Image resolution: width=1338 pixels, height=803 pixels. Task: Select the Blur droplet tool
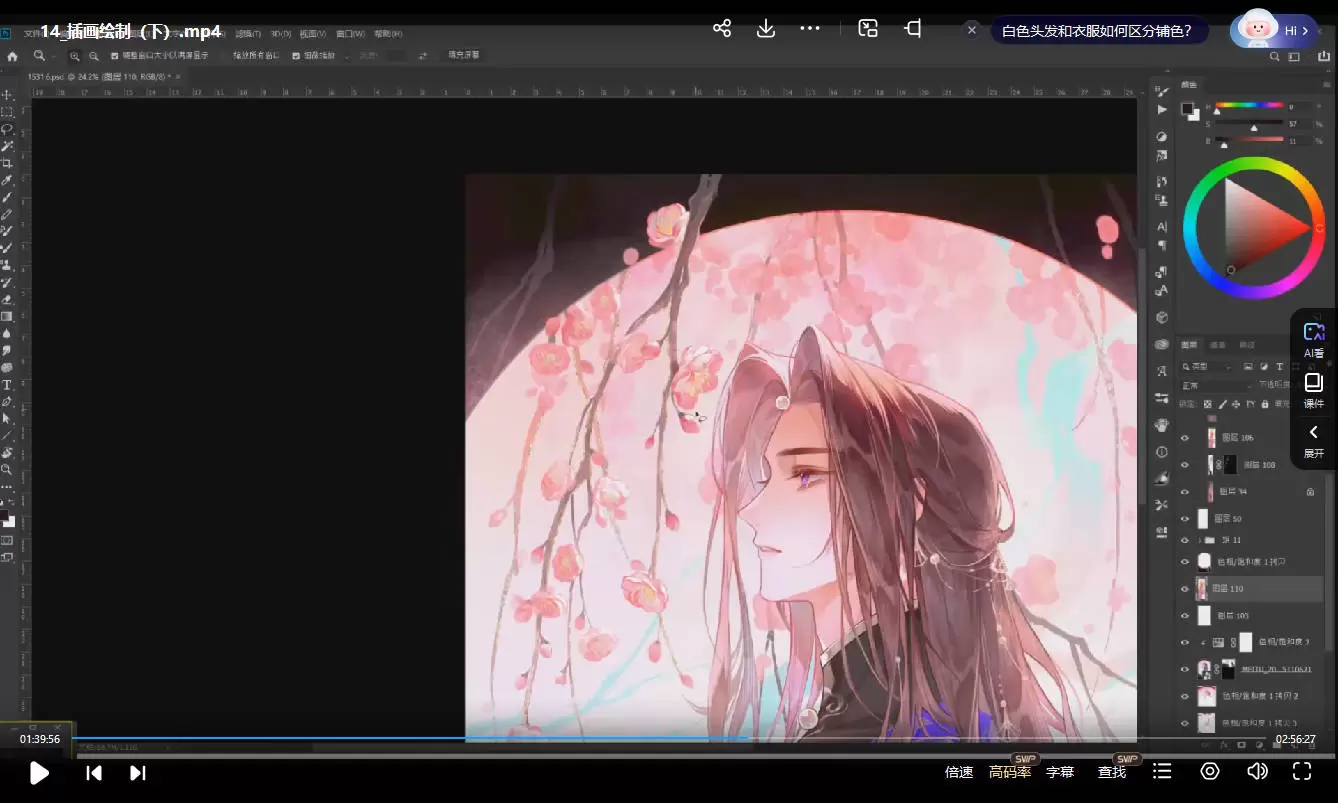click(x=7, y=333)
